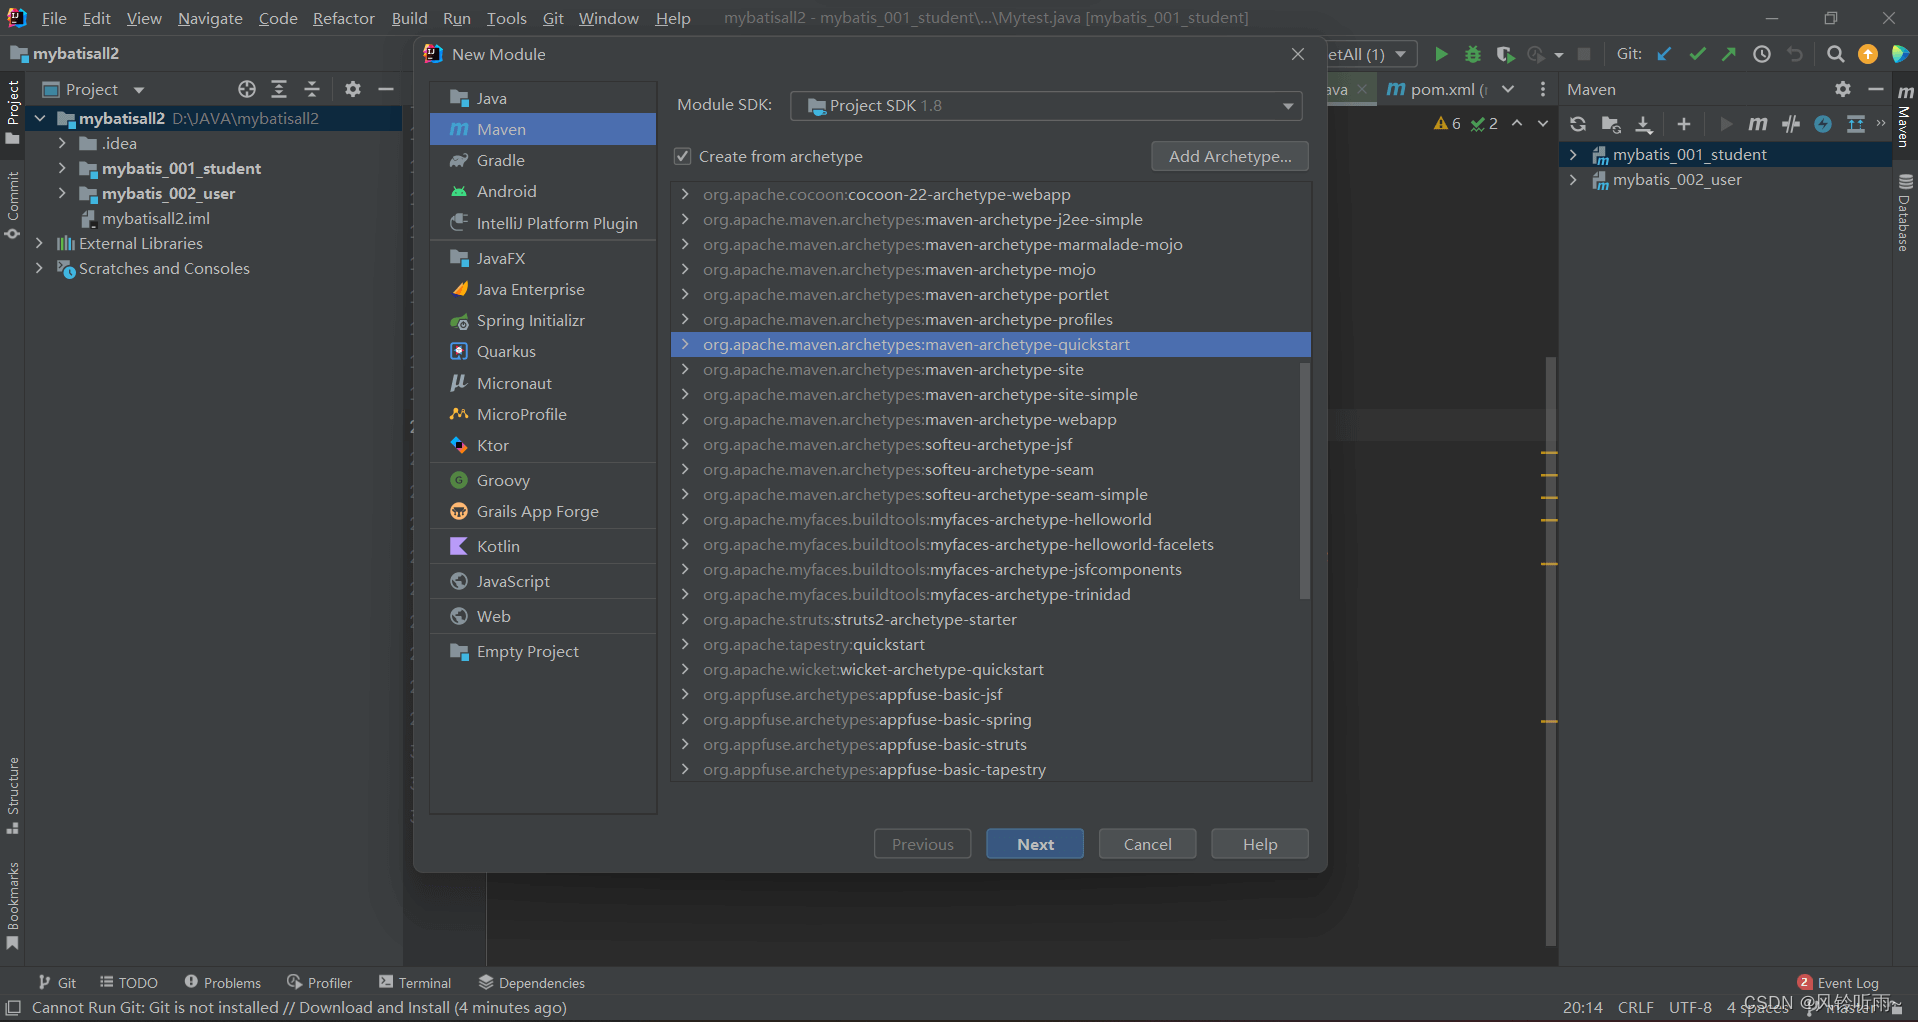
Task: Go to next highlighted error down arrow
Action: tap(1543, 124)
